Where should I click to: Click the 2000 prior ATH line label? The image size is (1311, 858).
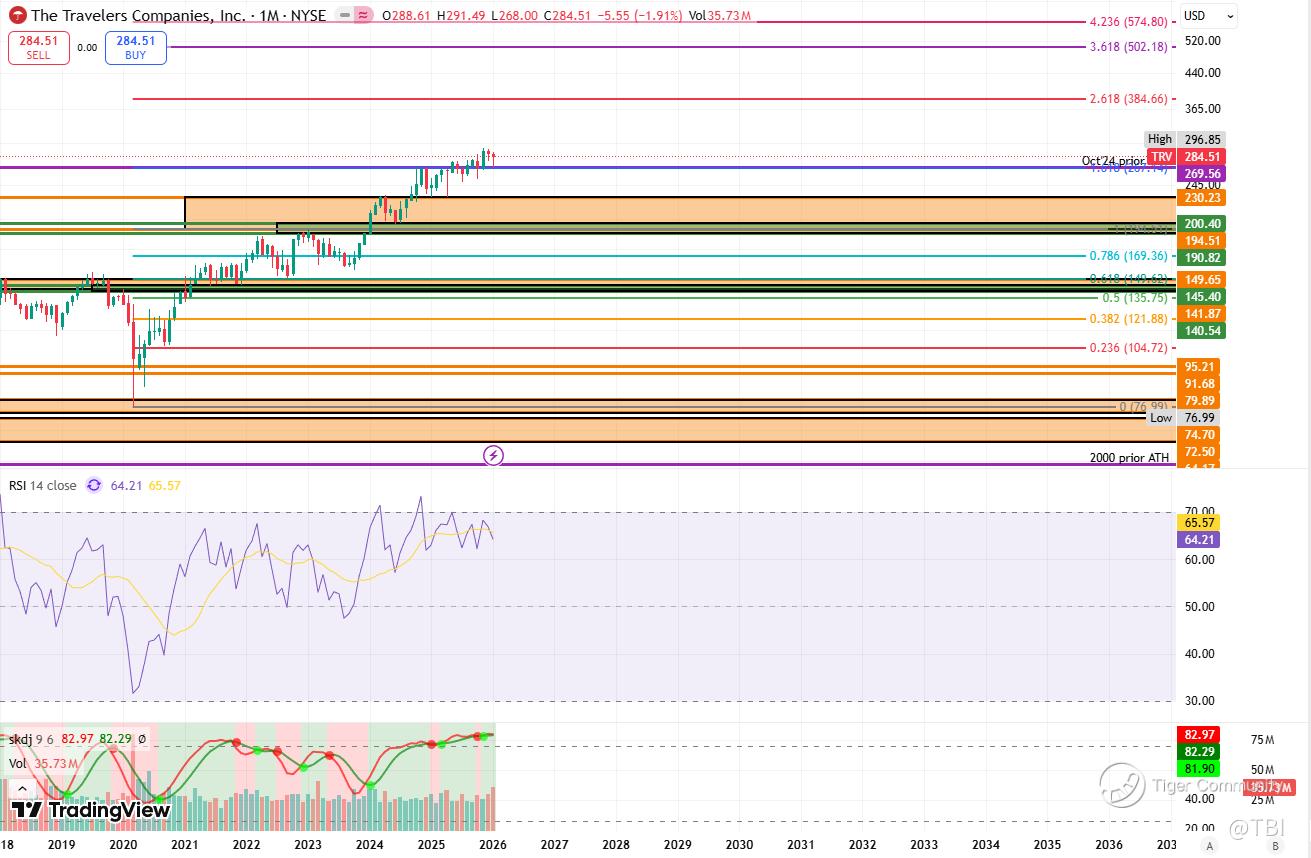(x=1129, y=458)
